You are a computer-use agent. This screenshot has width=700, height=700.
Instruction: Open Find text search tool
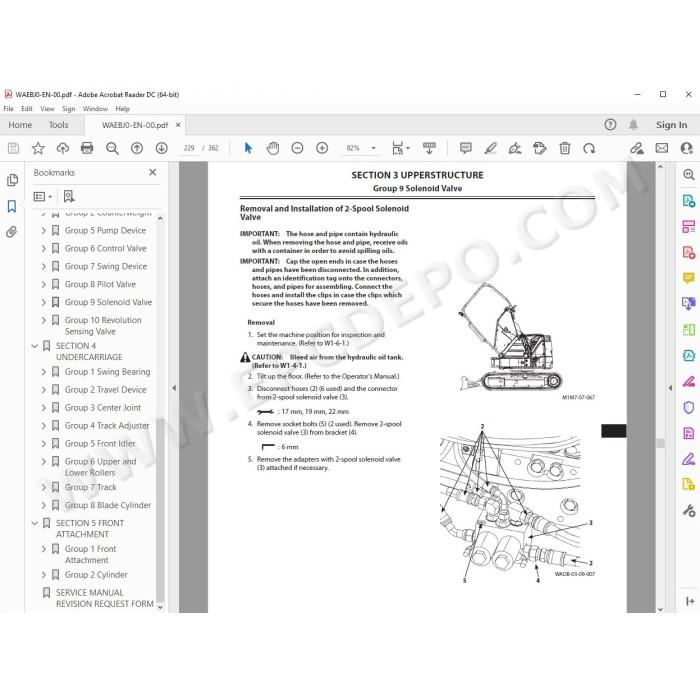click(x=112, y=148)
